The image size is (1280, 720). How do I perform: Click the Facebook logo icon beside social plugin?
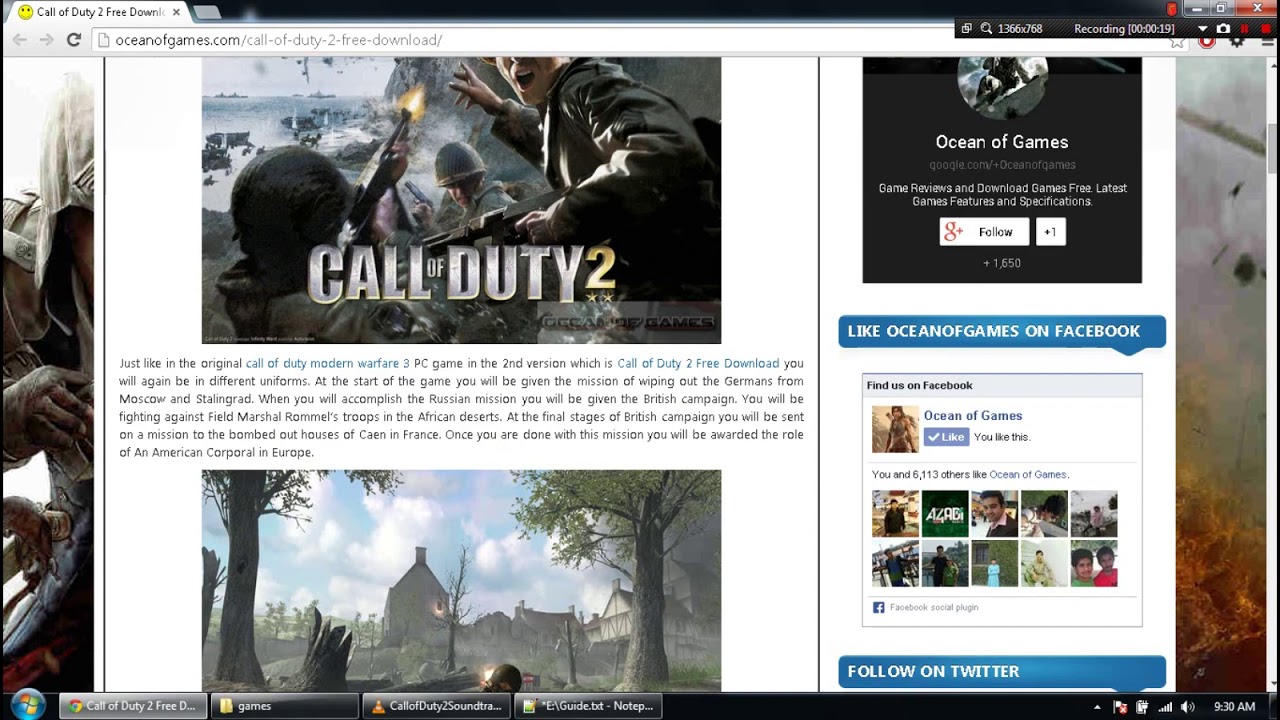(x=879, y=607)
